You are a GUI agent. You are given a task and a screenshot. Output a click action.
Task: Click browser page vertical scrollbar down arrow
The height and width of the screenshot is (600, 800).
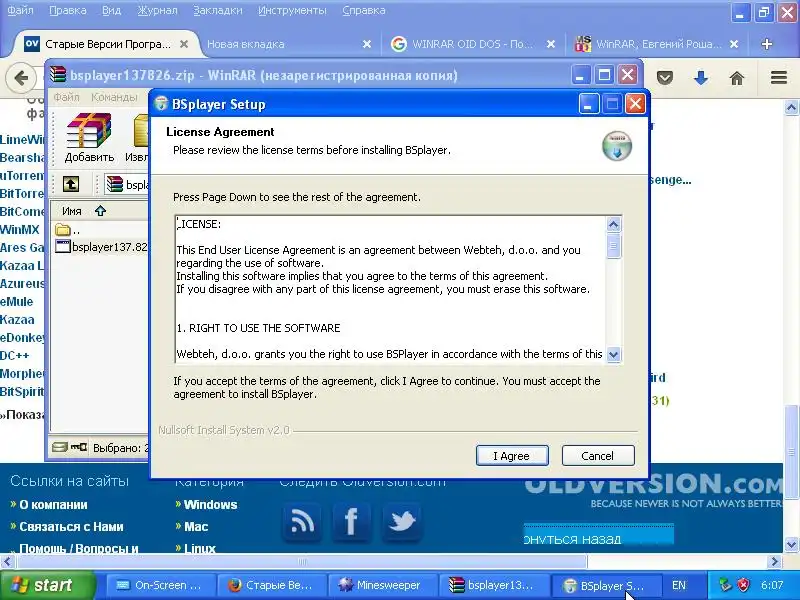(x=791, y=544)
